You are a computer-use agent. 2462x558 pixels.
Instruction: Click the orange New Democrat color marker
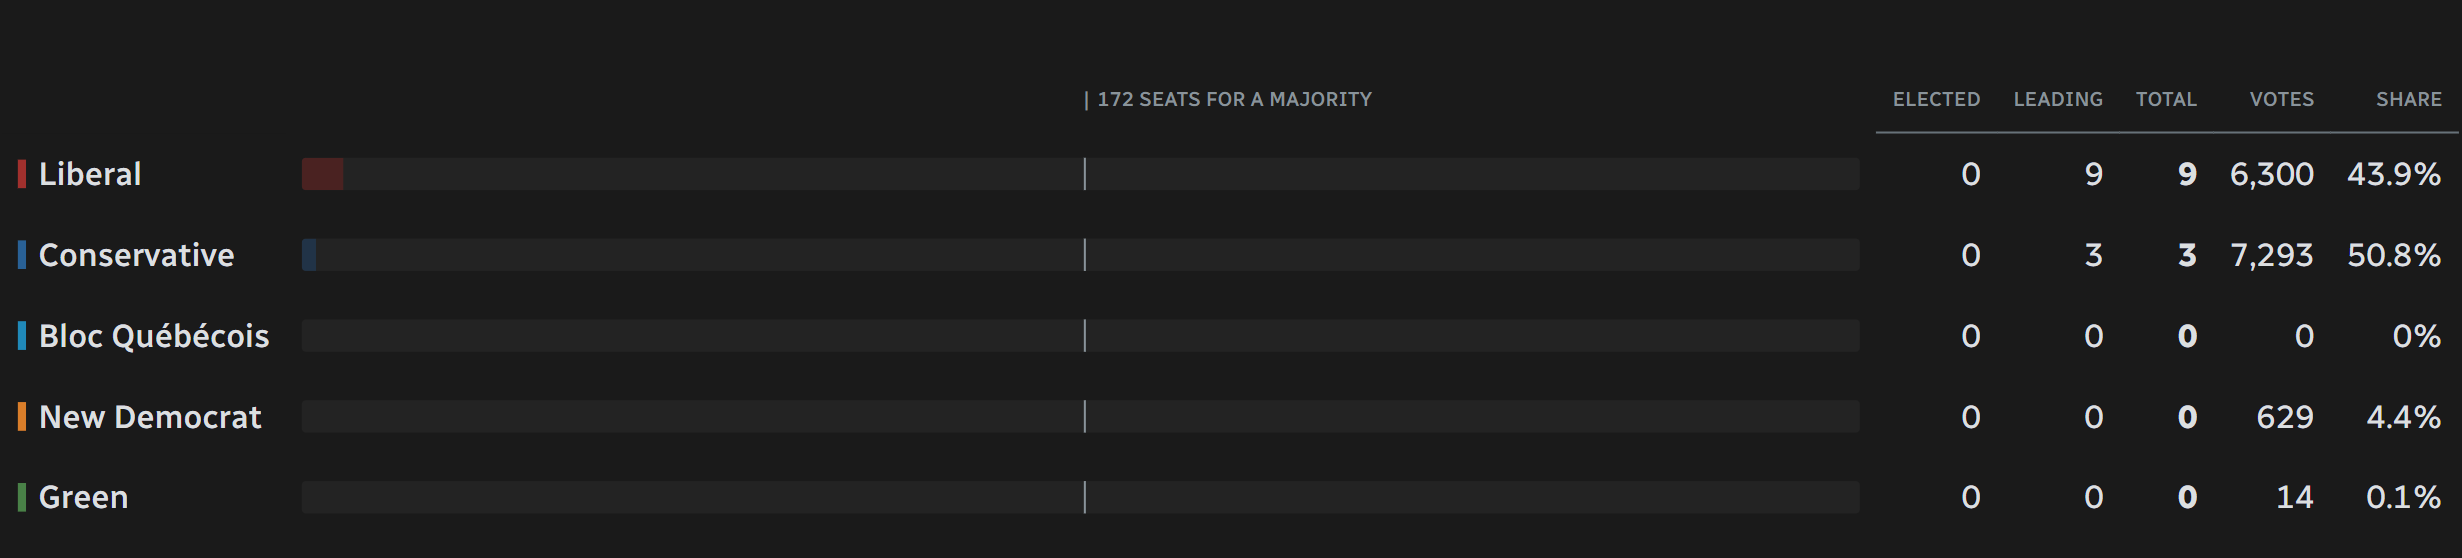(x=22, y=416)
